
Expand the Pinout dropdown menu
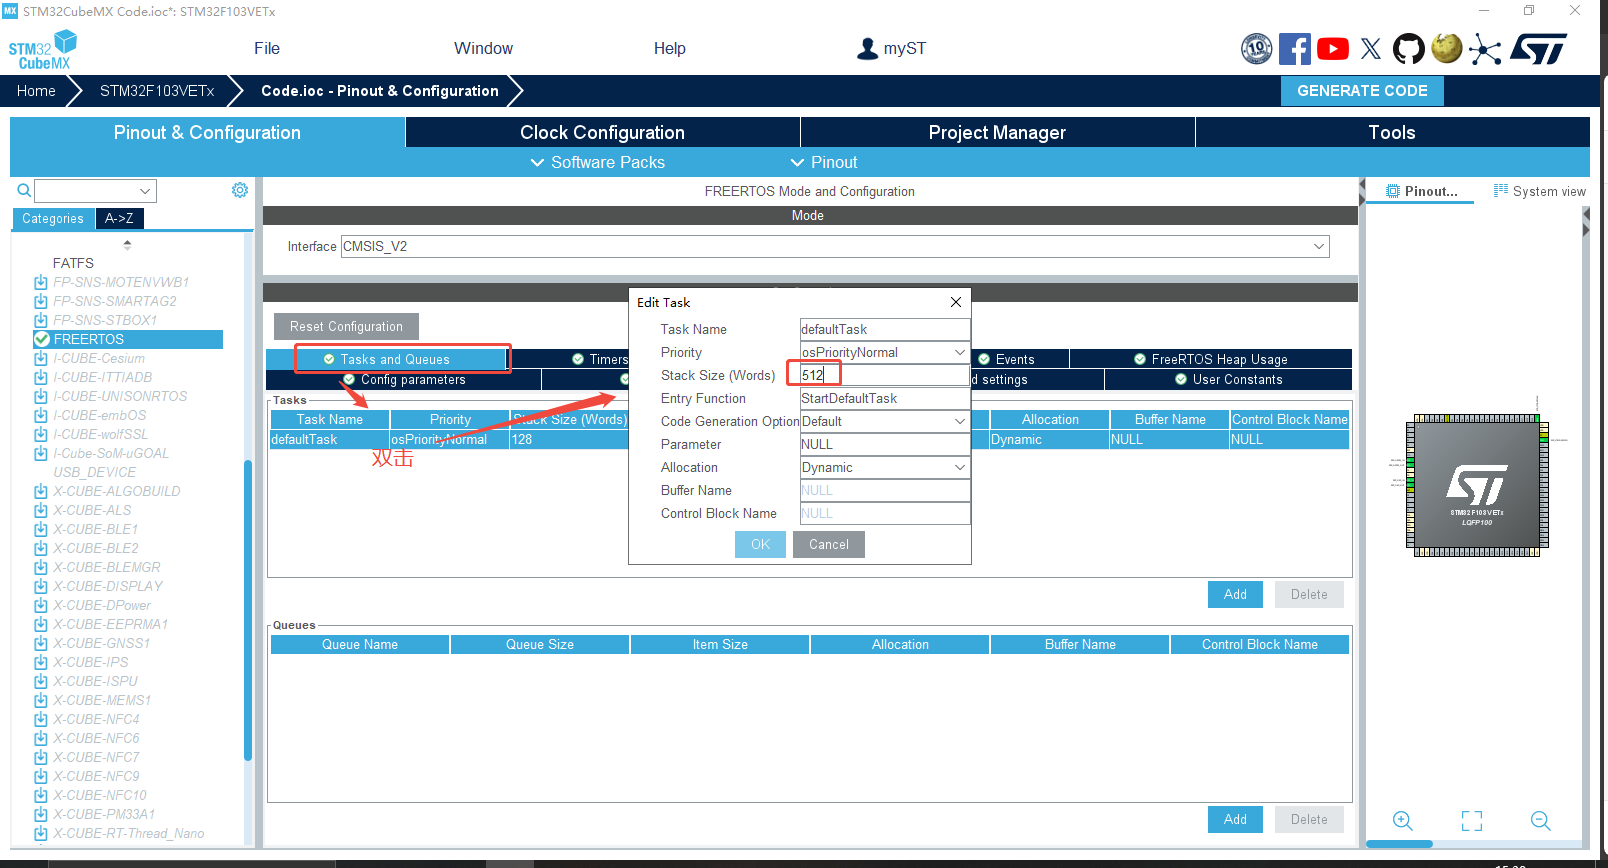pos(824,162)
